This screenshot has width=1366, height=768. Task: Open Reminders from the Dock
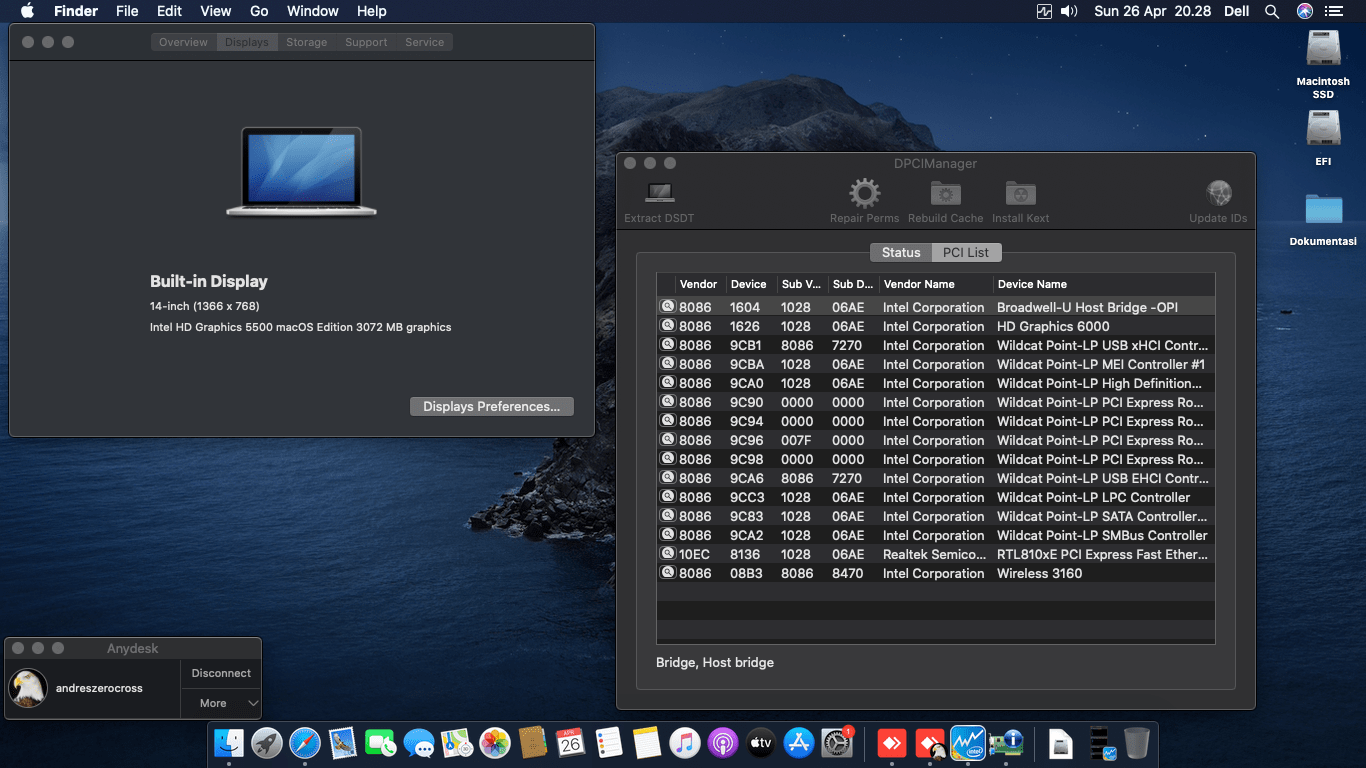point(609,743)
